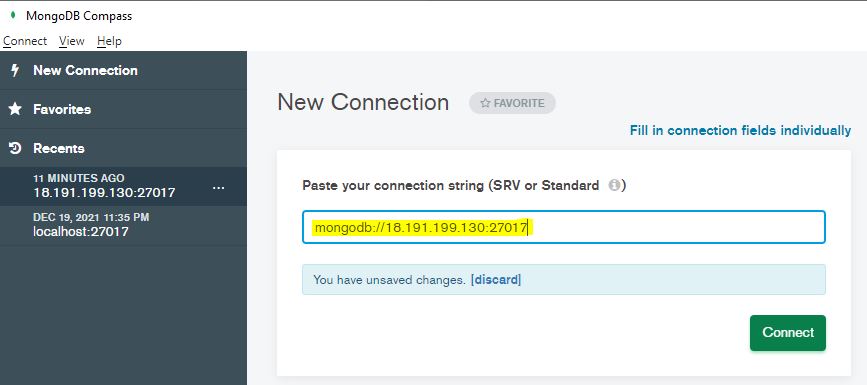Expand the Favorites section in sidebar

click(123, 109)
